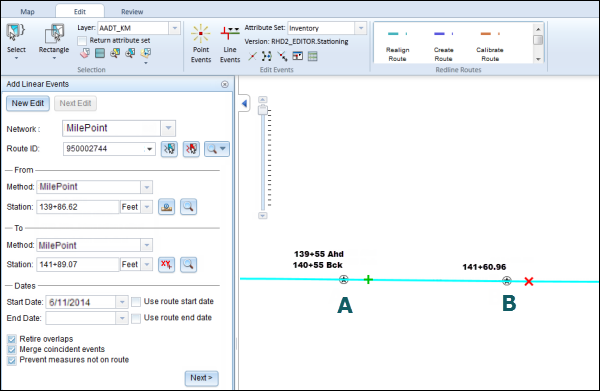The width and height of the screenshot is (600, 391).
Task: Expand the To Method dropdown
Action: coord(147,245)
